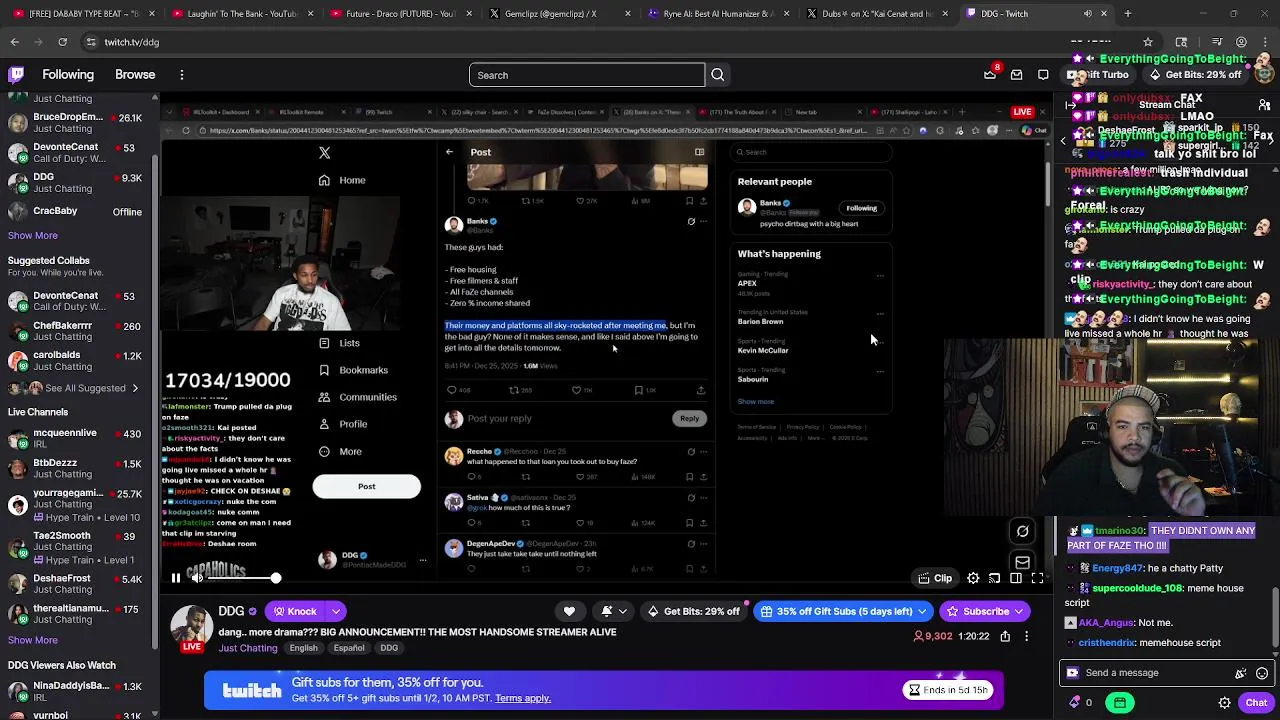Open chat settings gear icon
Viewport: 1280px width, 720px height.
pos(1224,702)
